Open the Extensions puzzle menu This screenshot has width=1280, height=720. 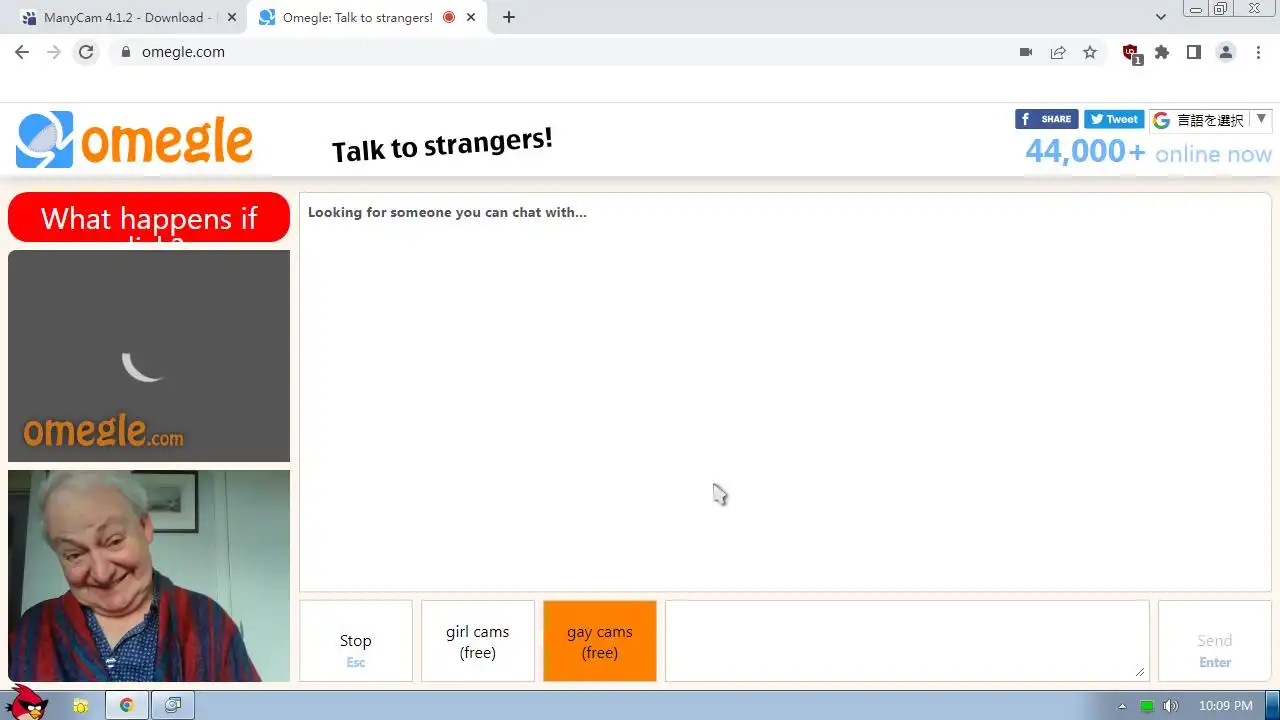click(x=1162, y=52)
